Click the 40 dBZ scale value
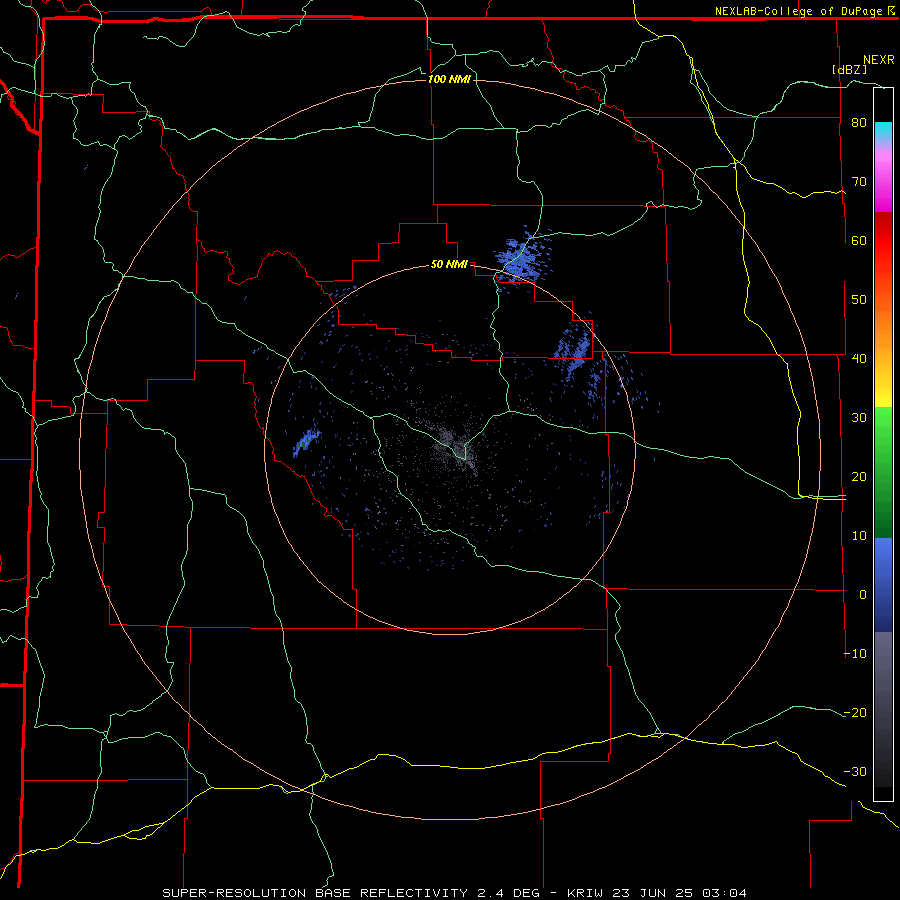 click(859, 359)
